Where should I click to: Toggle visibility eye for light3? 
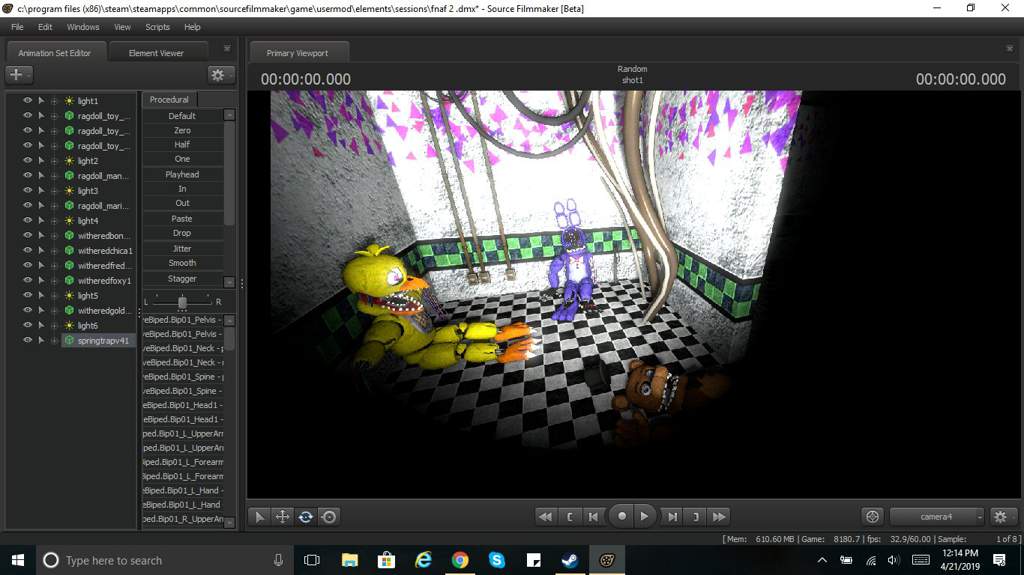pos(27,190)
